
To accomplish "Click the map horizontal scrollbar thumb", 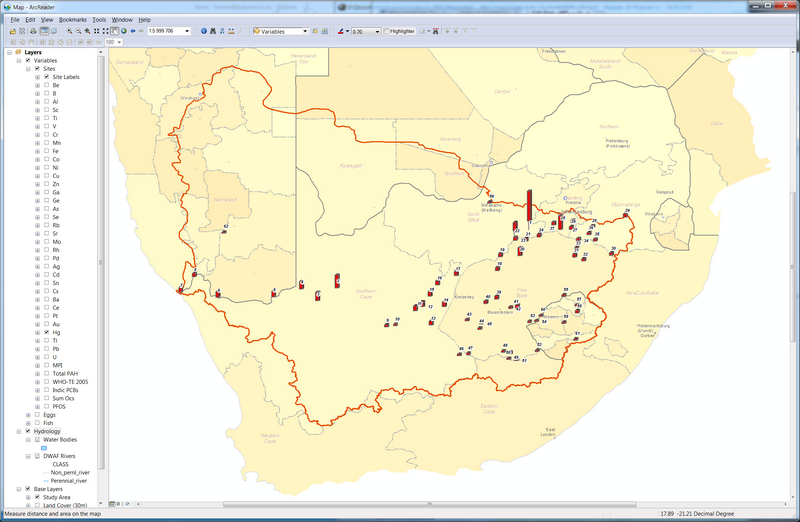I will tap(429, 504).
